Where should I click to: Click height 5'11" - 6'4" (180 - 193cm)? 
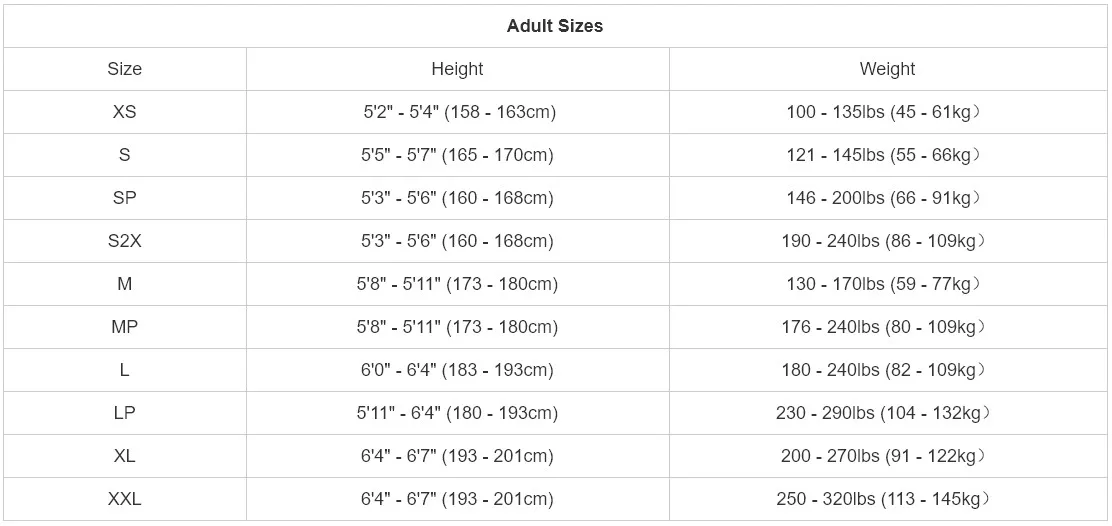[x=457, y=413]
